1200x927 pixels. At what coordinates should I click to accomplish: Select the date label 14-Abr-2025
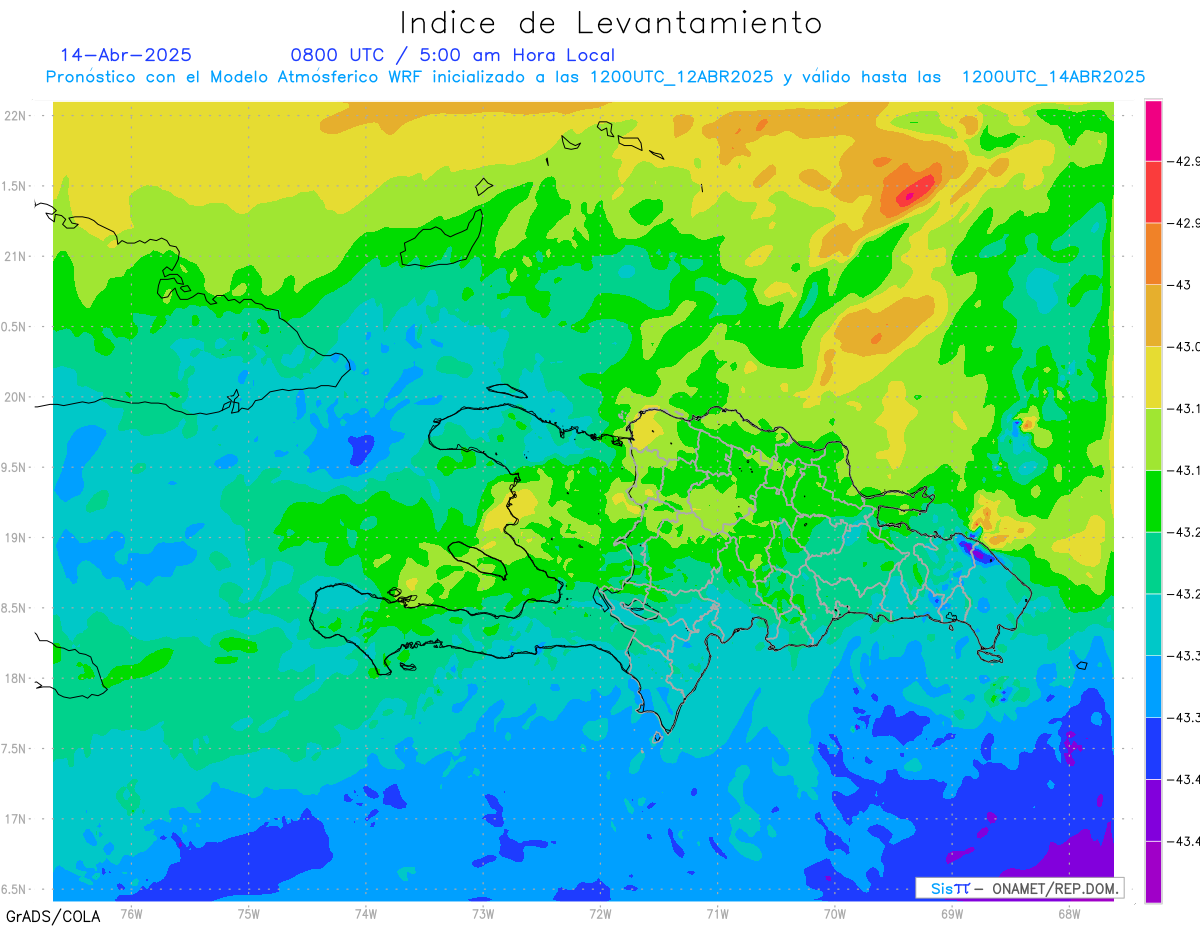pos(126,55)
